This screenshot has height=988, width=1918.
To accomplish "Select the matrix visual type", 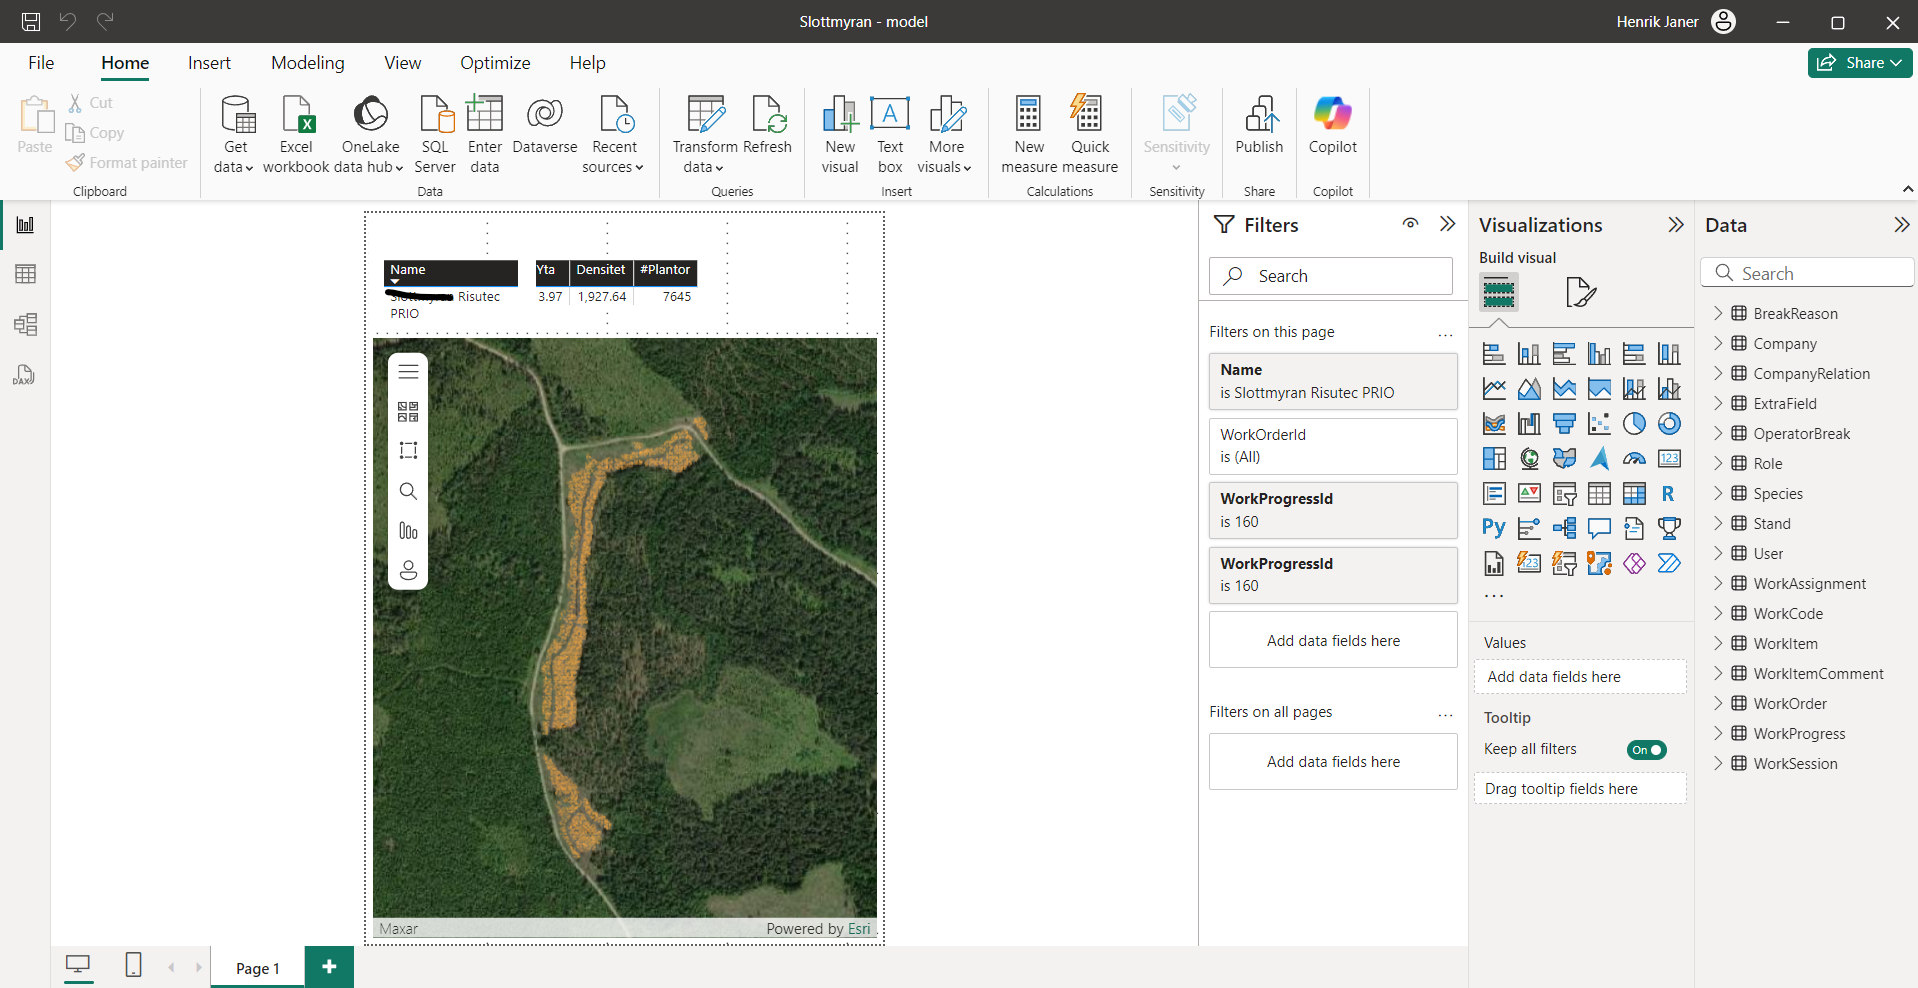I will pyautogui.click(x=1634, y=493).
